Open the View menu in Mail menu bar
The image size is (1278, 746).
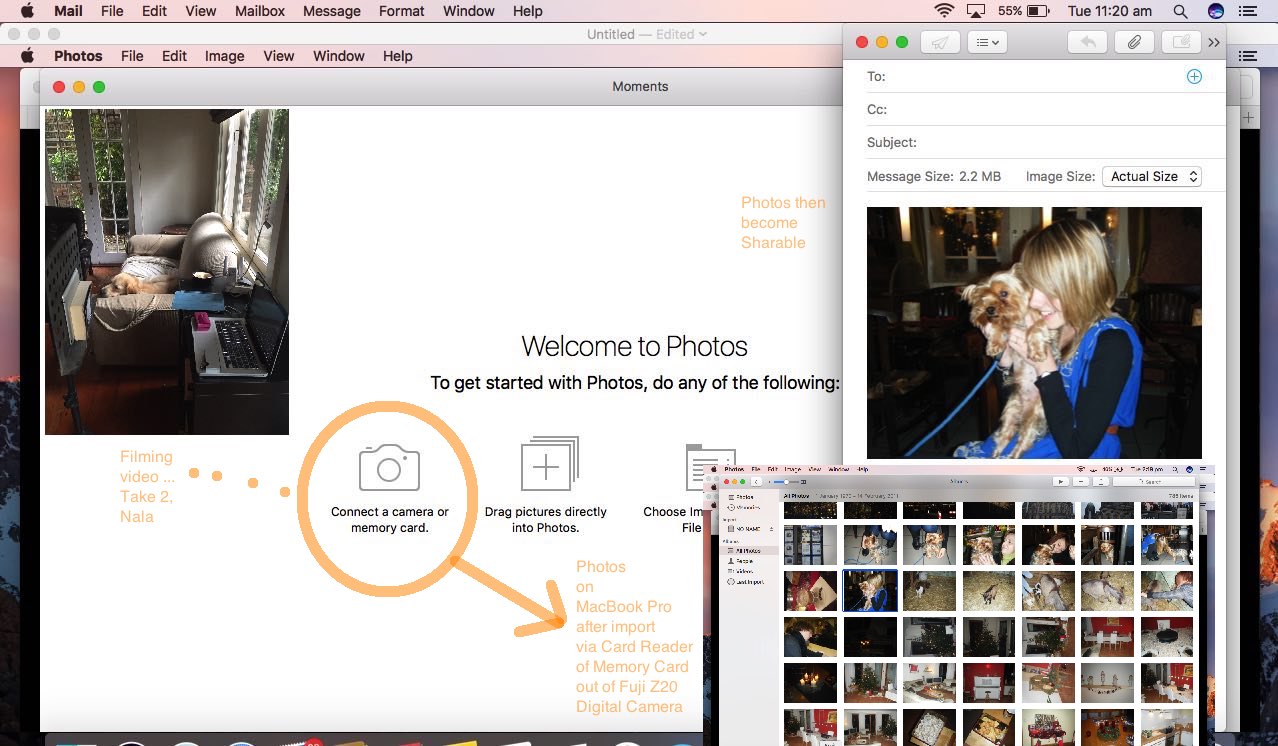click(201, 11)
